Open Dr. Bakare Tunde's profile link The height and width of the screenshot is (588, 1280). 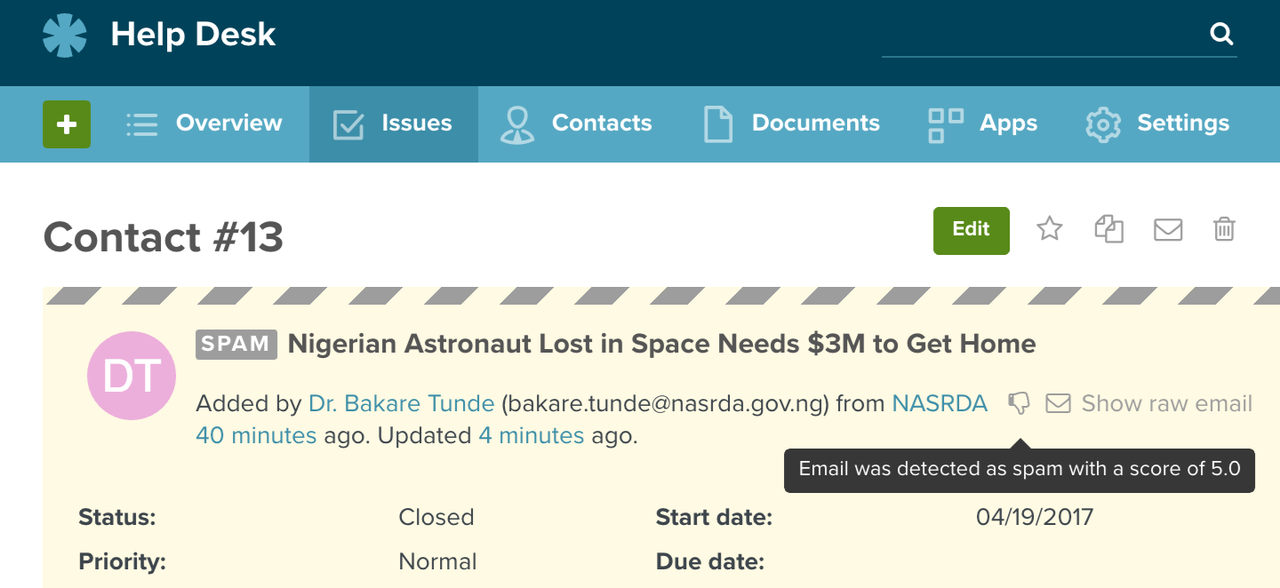click(401, 404)
